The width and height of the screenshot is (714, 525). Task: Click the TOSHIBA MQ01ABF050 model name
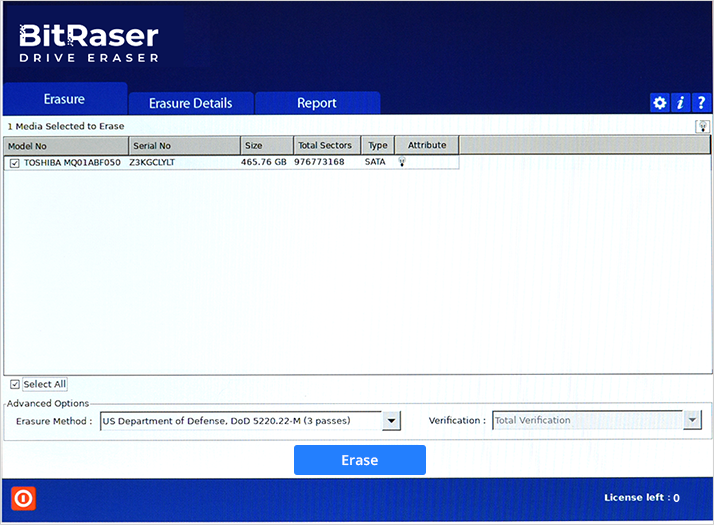[72, 163]
